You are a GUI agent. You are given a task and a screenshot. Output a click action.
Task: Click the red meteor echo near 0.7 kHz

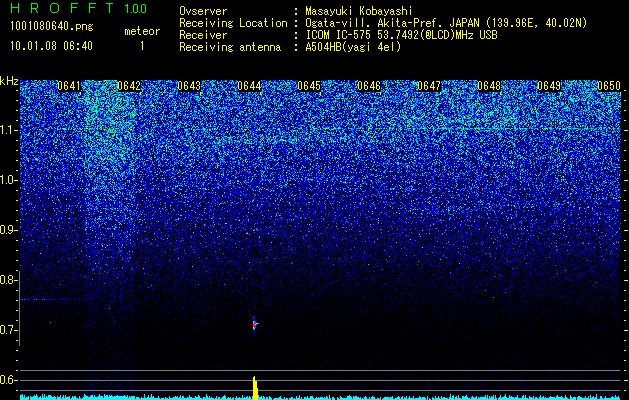tap(255, 324)
